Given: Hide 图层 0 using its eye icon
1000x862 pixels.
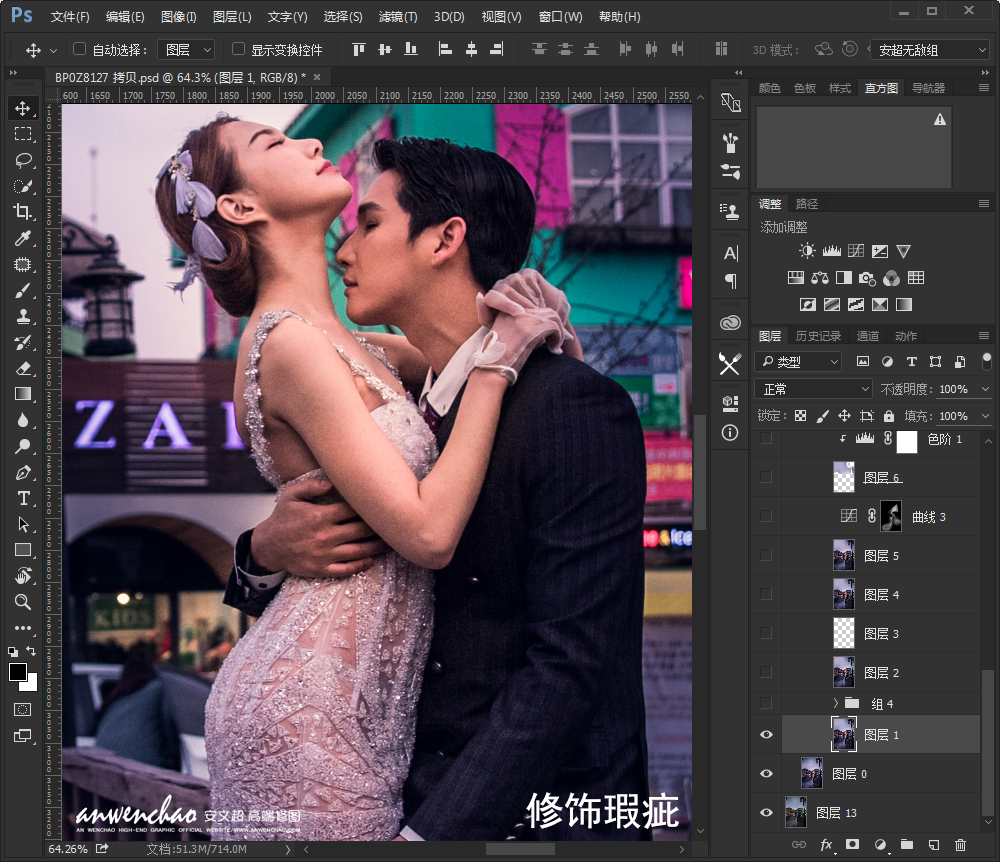Looking at the screenshot, I should point(766,773).
